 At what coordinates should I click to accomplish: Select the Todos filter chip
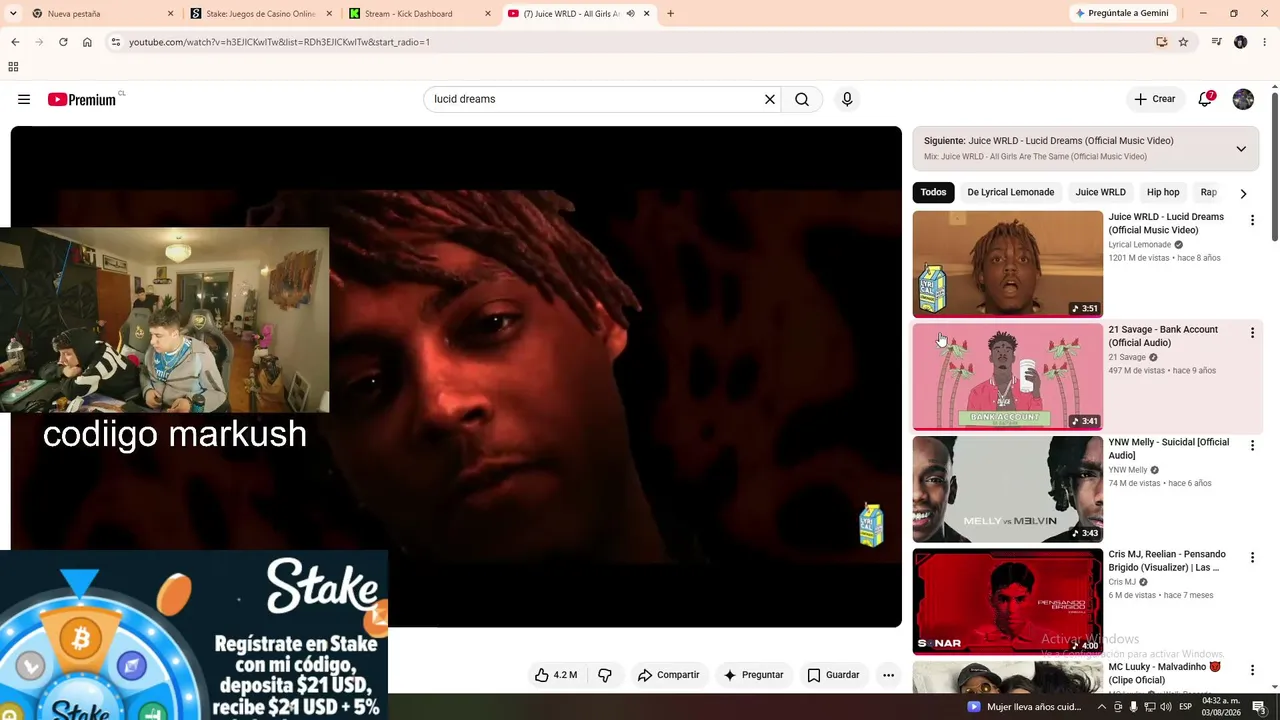[x=933, y=192]
